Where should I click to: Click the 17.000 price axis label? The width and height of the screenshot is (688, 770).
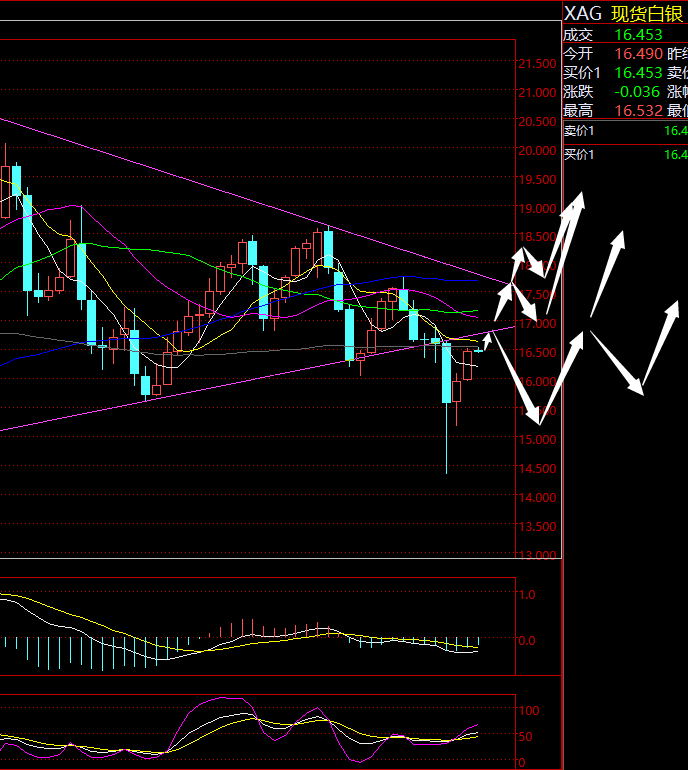tap(537, 324)
